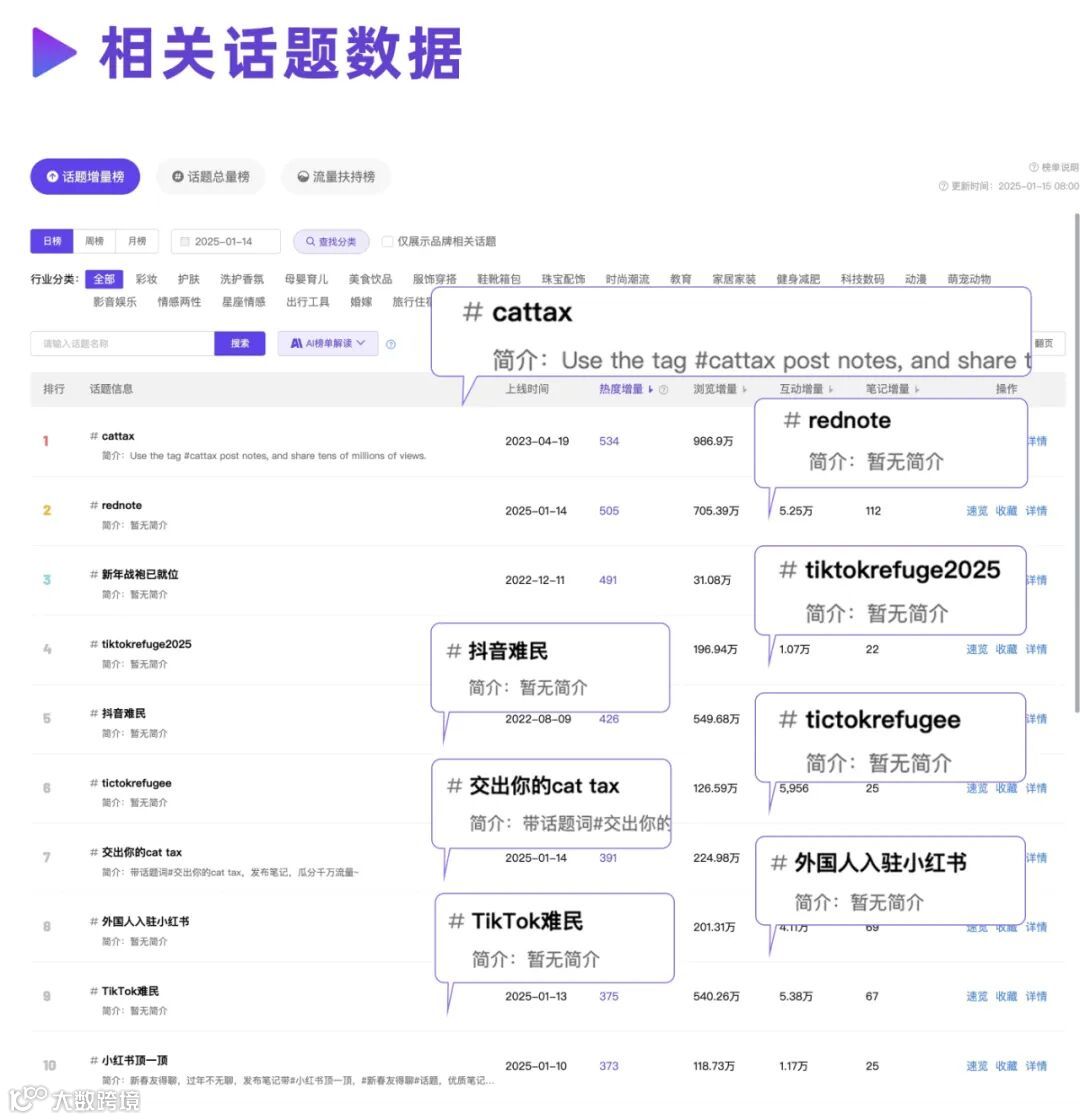The height and width of the screenshot is (1120, 1080).
Task: Click the help icon beside AI榜单解读
Action: [x=391, y=344]
